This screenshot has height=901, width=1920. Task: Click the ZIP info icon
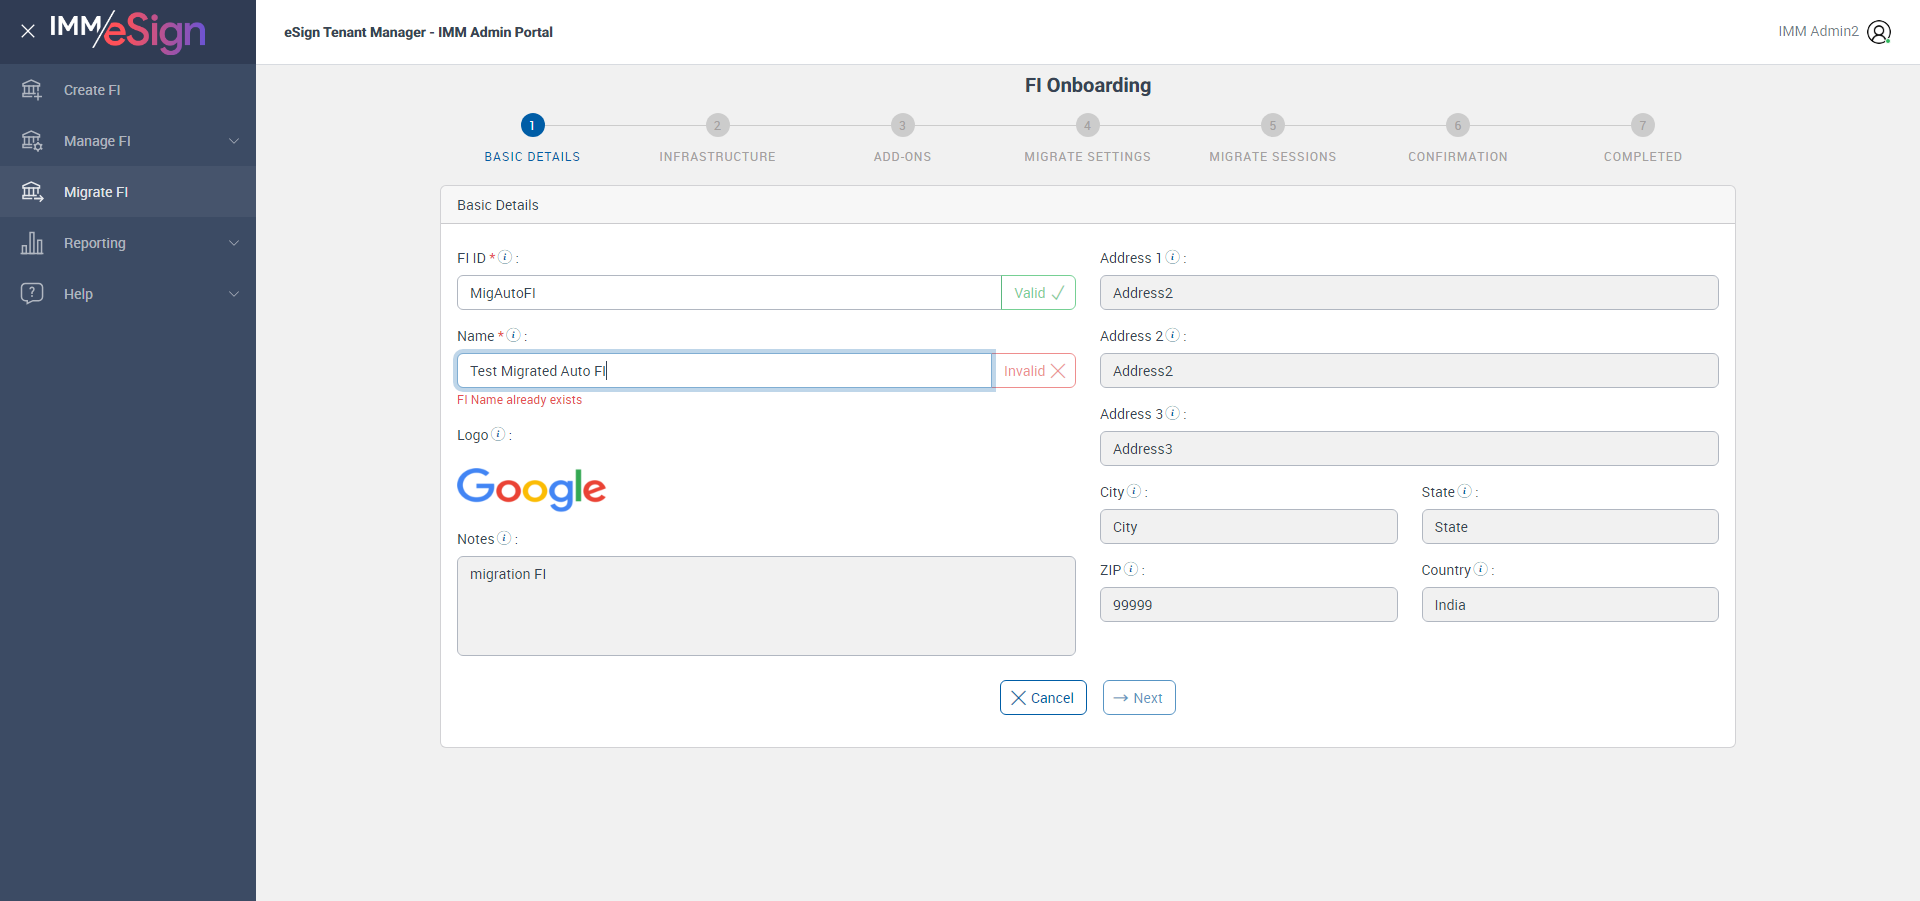click(1131, 569)
